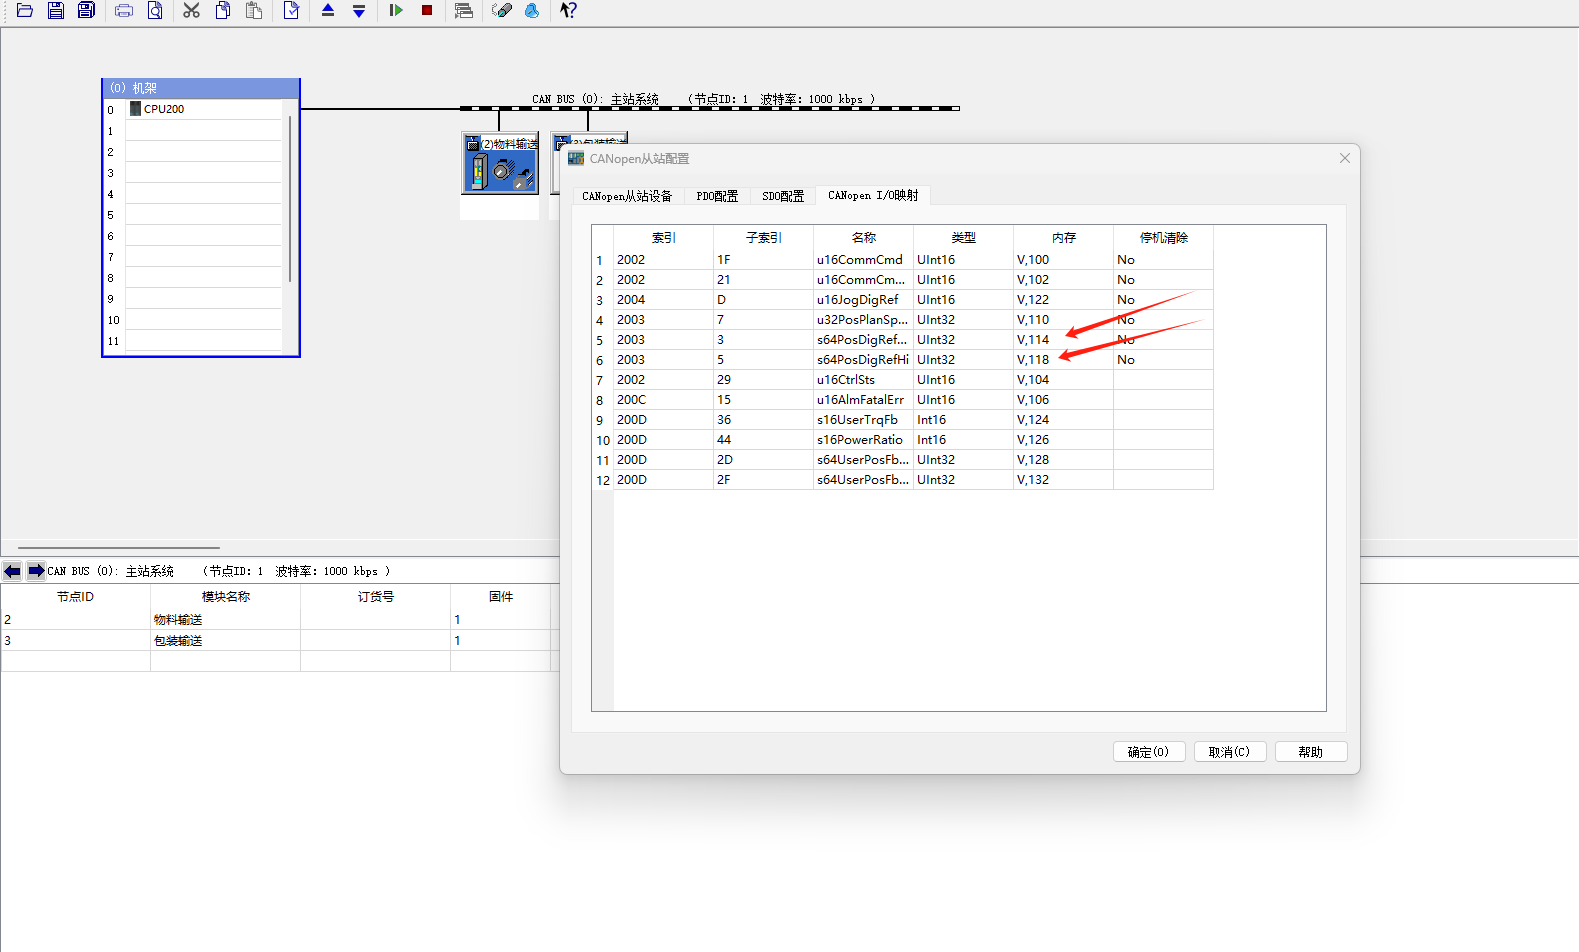Click the Paste icon

tap(254, 10)
